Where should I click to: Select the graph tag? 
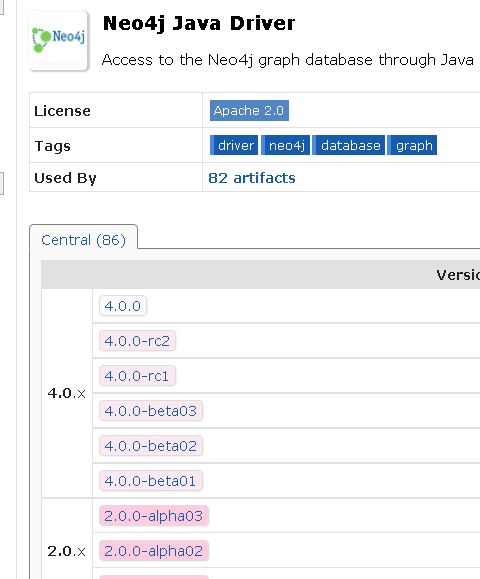pos(412,145)
